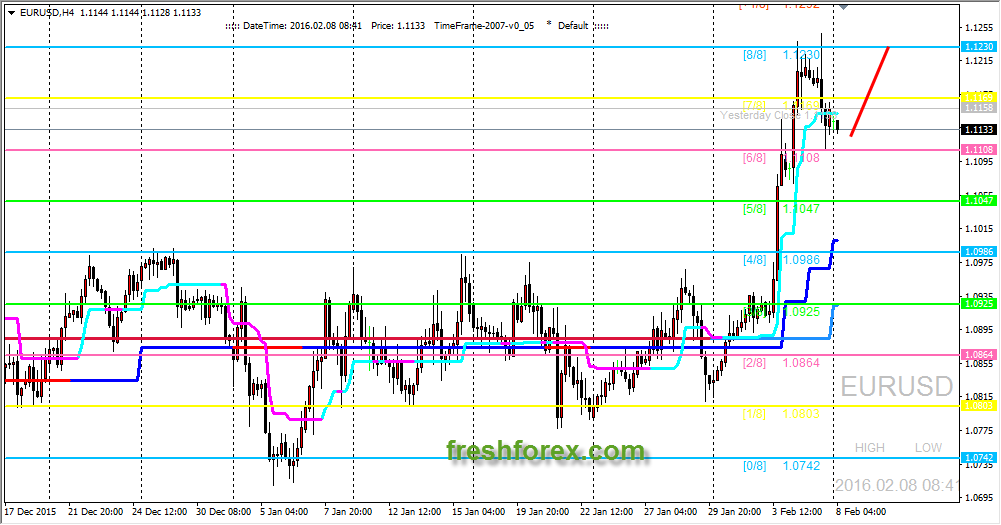Image resolution: width=1001 pixels, height=525 pixels.
Task: Click the 12 Jan 12:00 time axis label
Action: (414, 512)
